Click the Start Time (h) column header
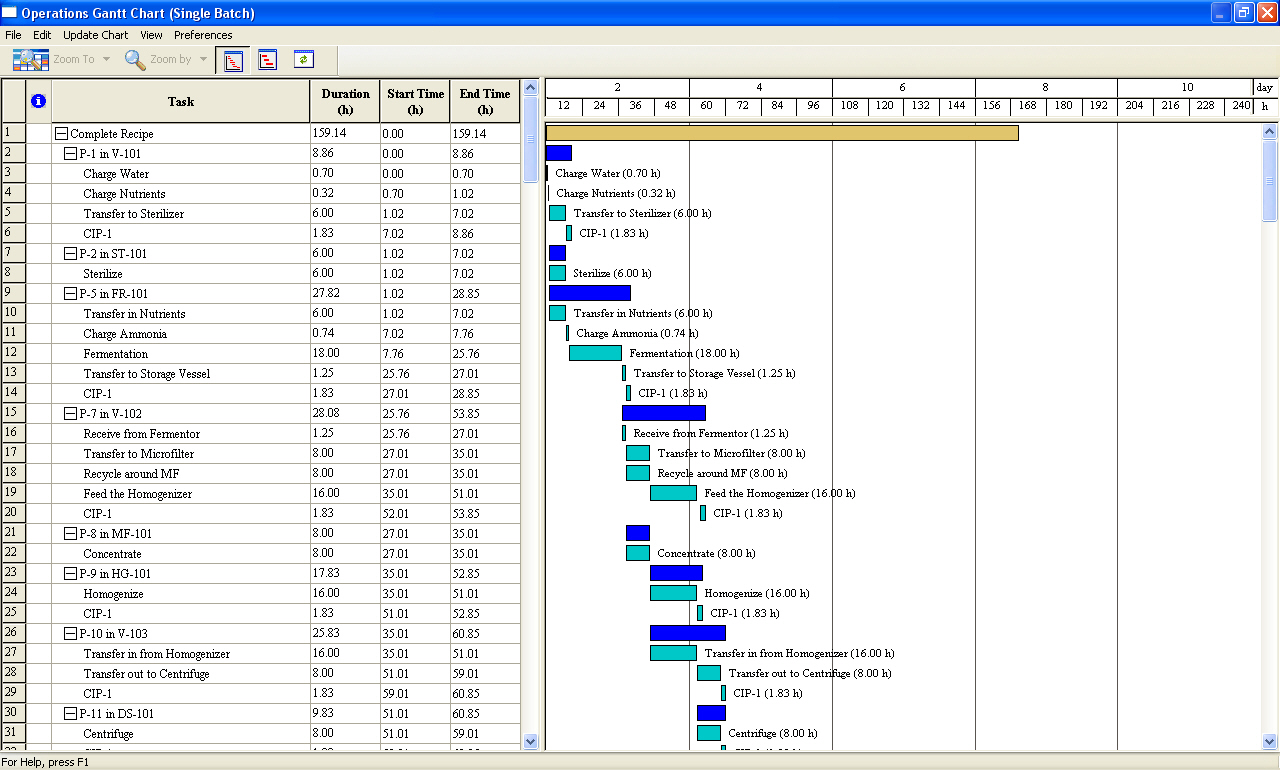Viewport: 1280px width, 770px height. pos(415,101)
